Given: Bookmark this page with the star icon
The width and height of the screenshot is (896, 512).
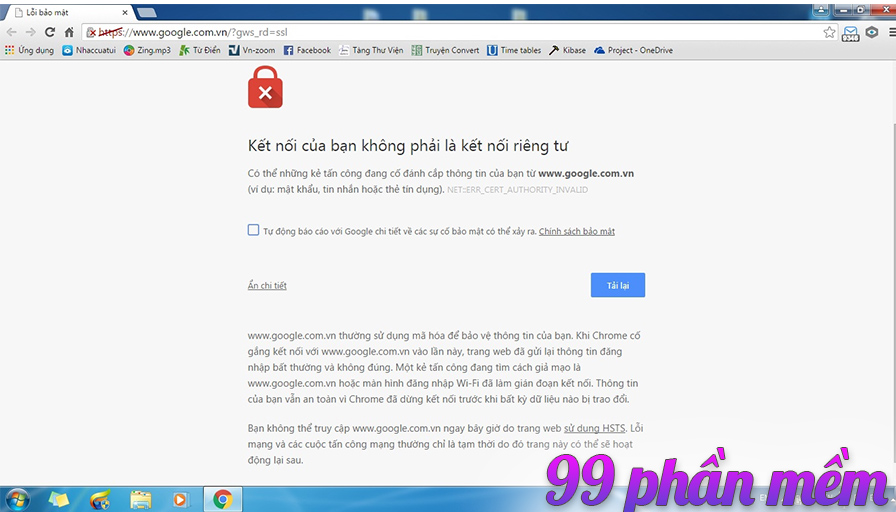Looking at the screenshot, I should (x=829, y=32).
